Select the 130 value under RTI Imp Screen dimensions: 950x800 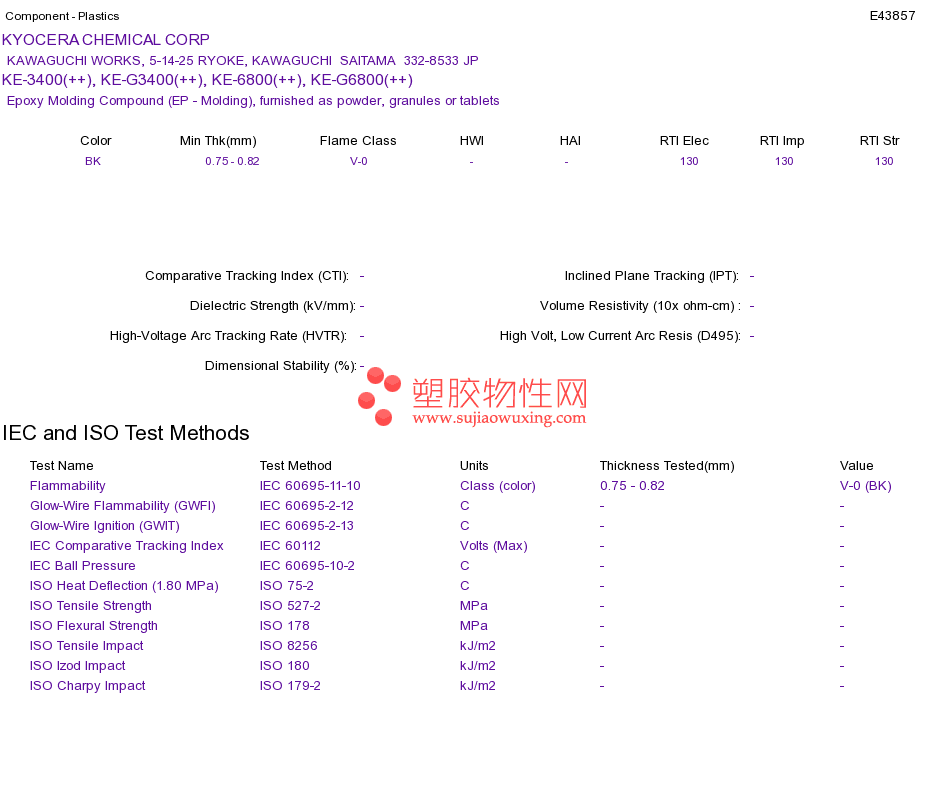784,161
